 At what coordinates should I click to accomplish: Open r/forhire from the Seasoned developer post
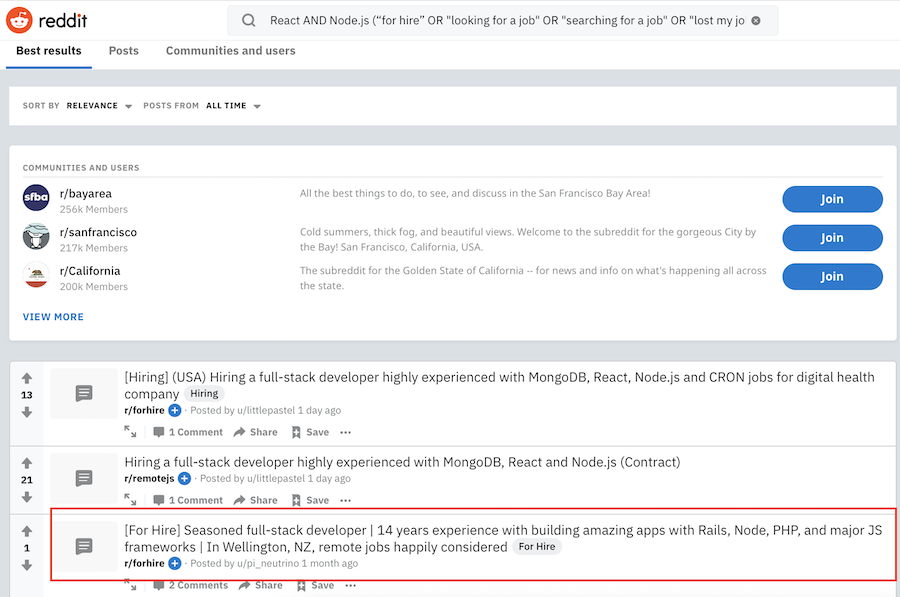coord(145,563)
